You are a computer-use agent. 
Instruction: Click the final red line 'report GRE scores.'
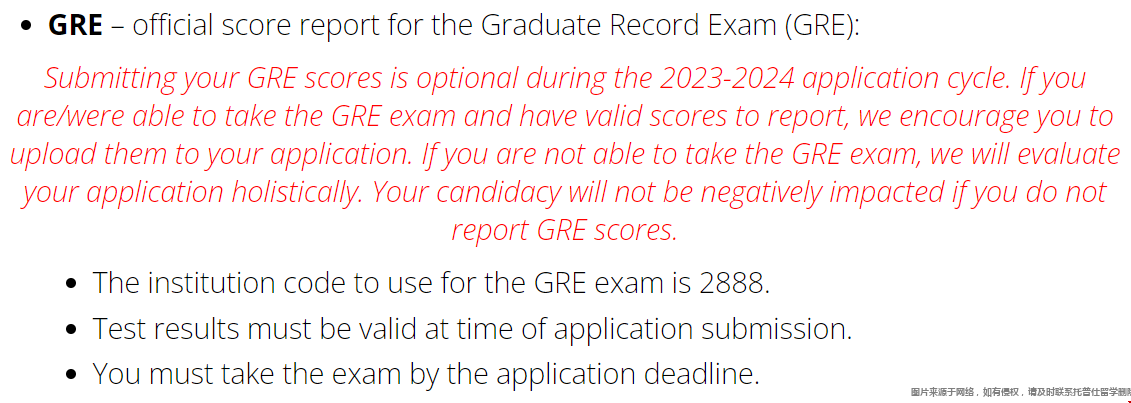565,231
